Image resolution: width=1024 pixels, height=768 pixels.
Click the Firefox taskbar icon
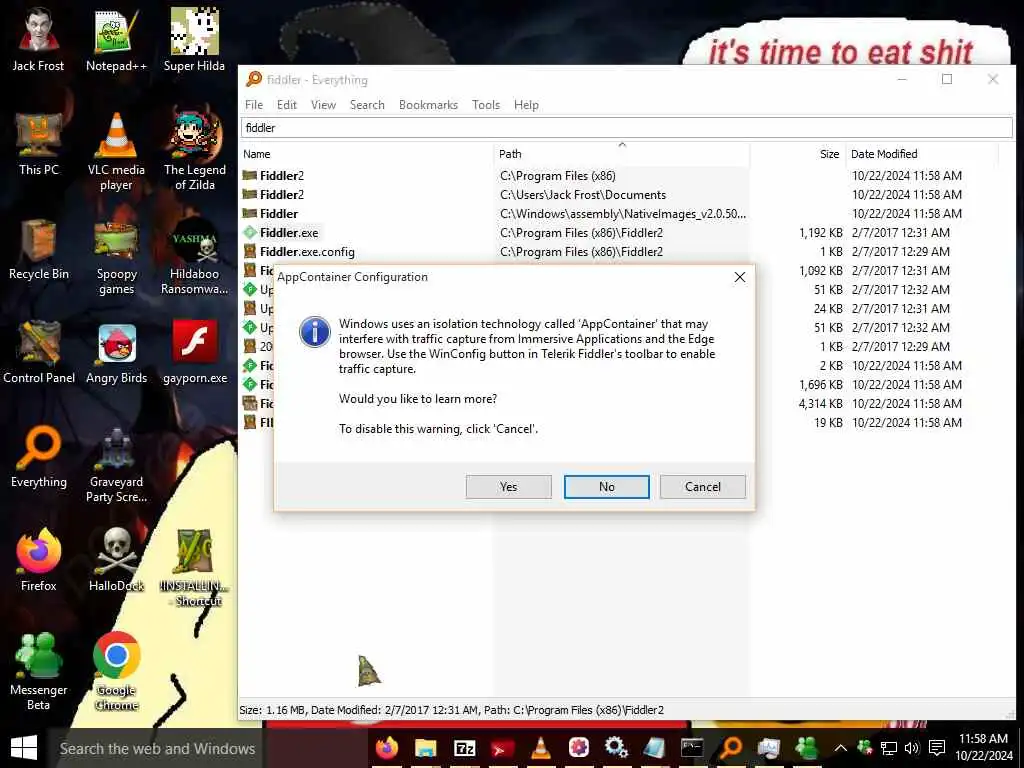pyautogui.click(x=387, y=748)
